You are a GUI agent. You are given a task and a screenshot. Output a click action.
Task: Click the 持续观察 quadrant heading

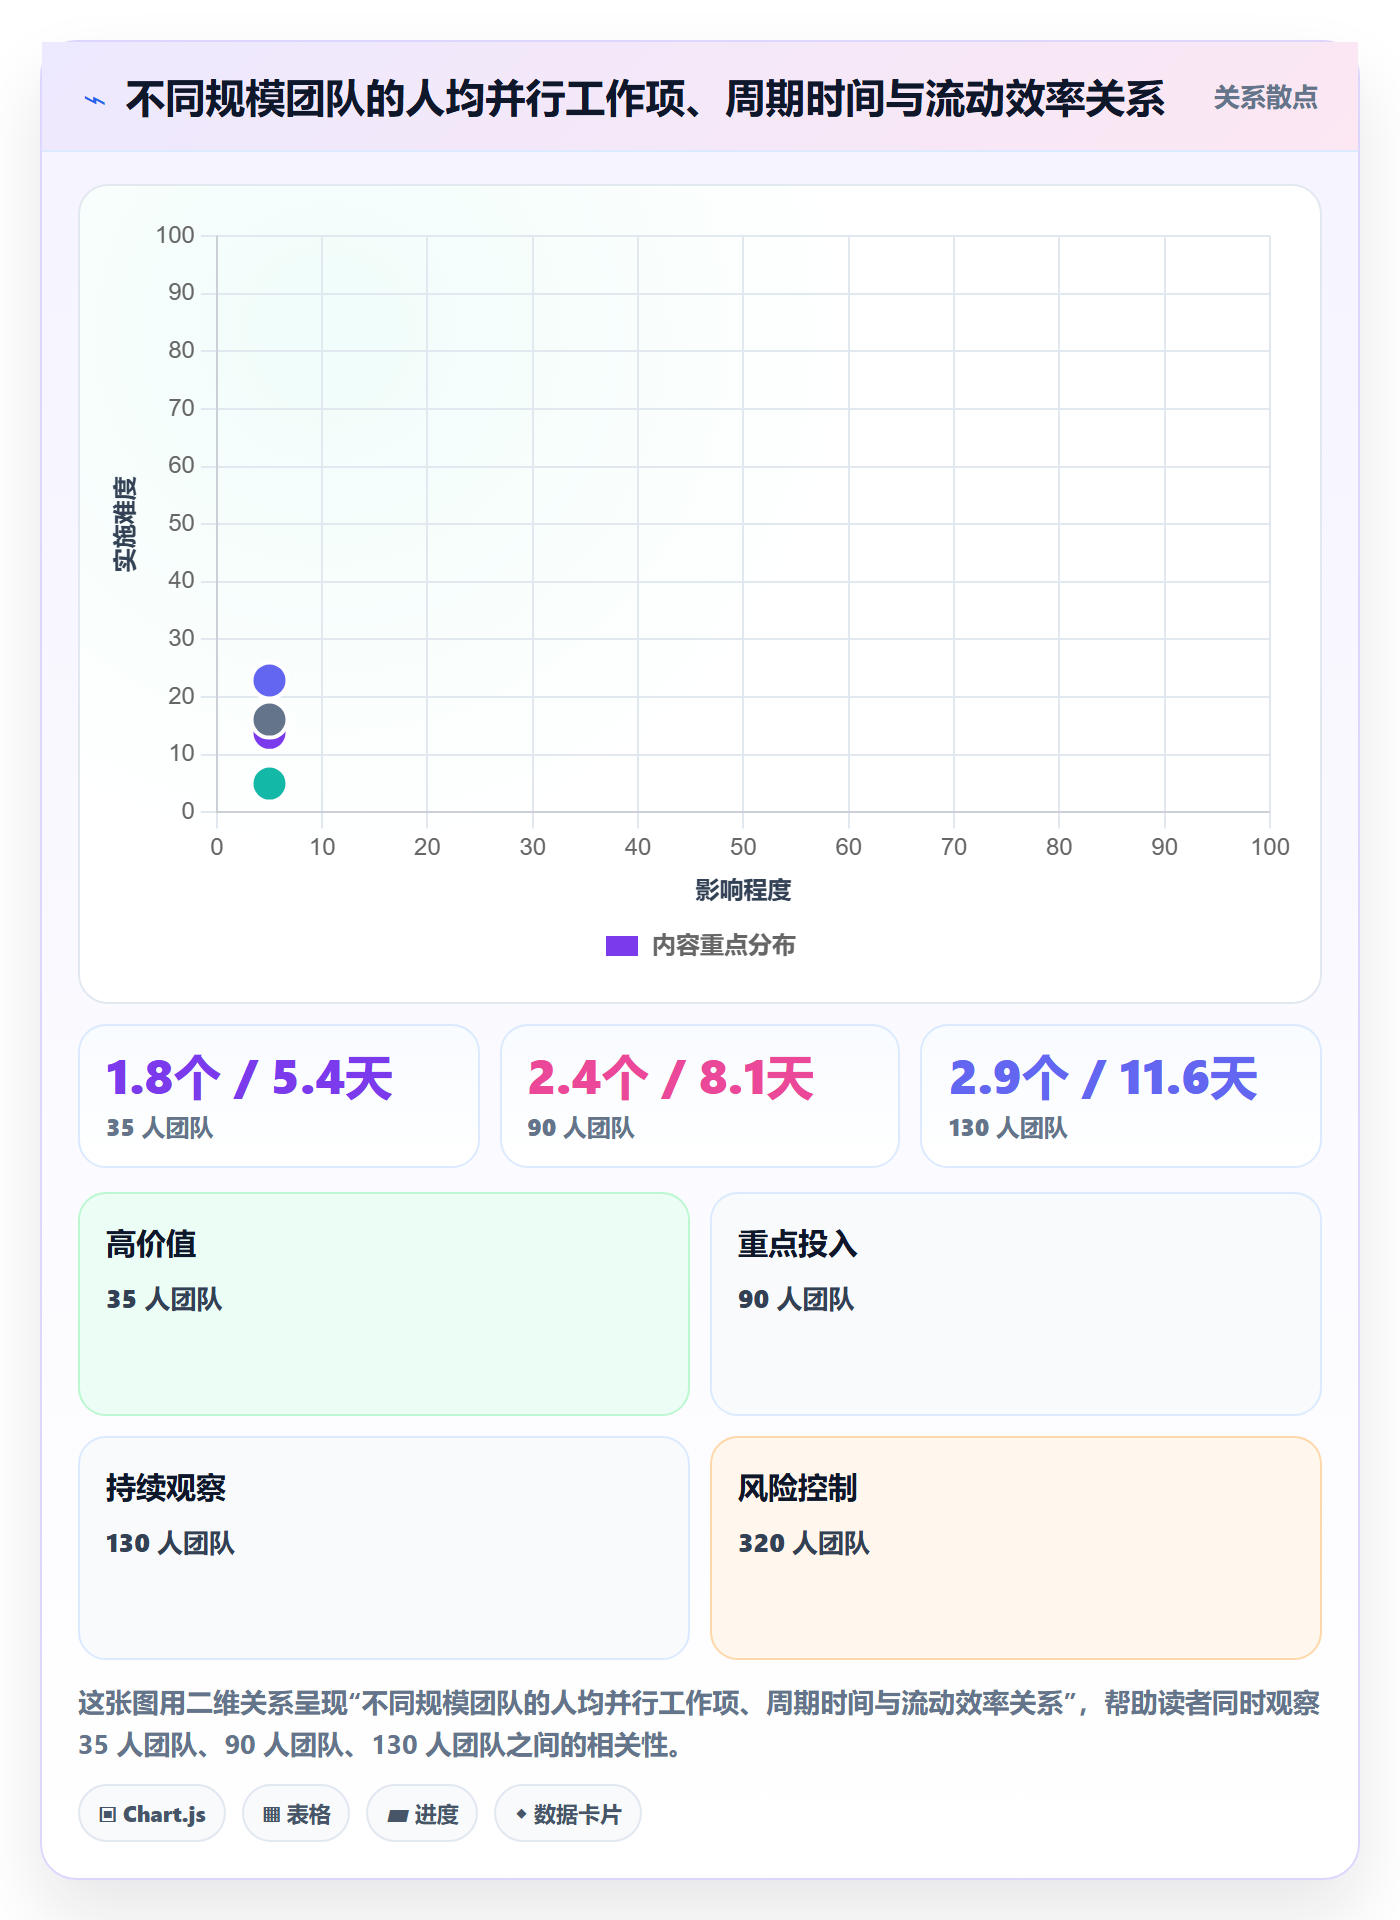point(166,1488)
